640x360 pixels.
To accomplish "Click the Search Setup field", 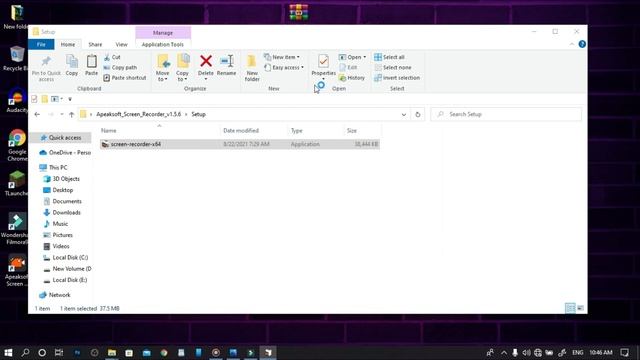I will [x=506, y=114].
